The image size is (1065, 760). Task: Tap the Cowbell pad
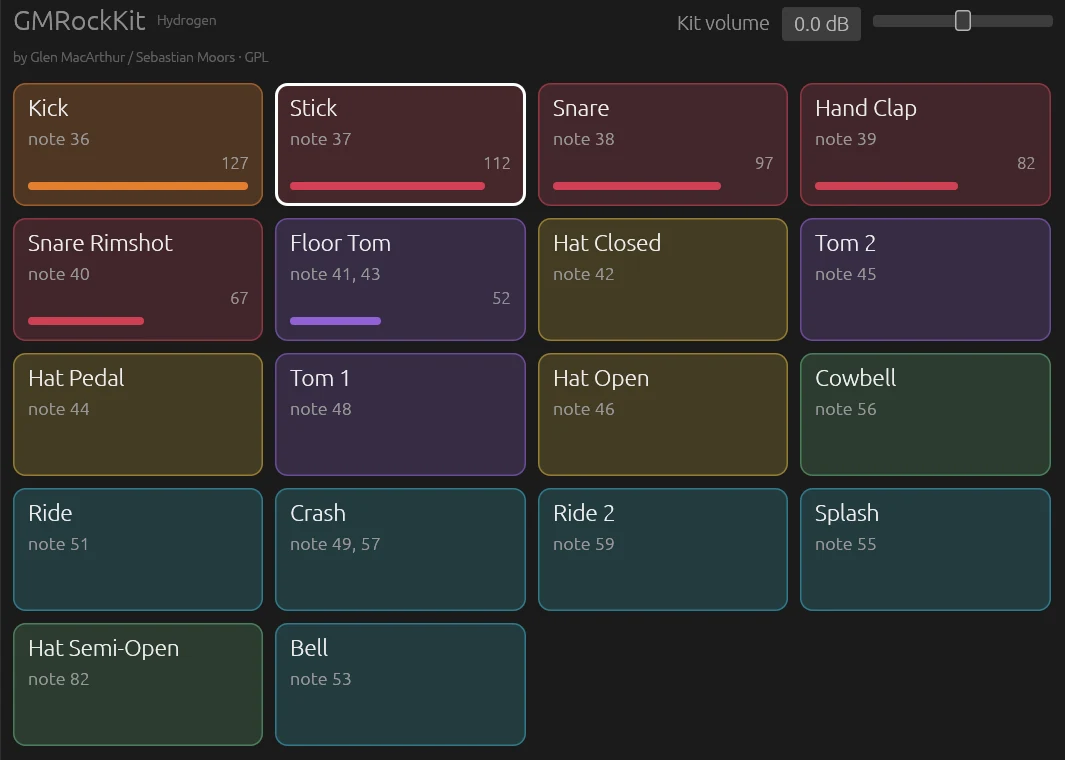(925, 414)
